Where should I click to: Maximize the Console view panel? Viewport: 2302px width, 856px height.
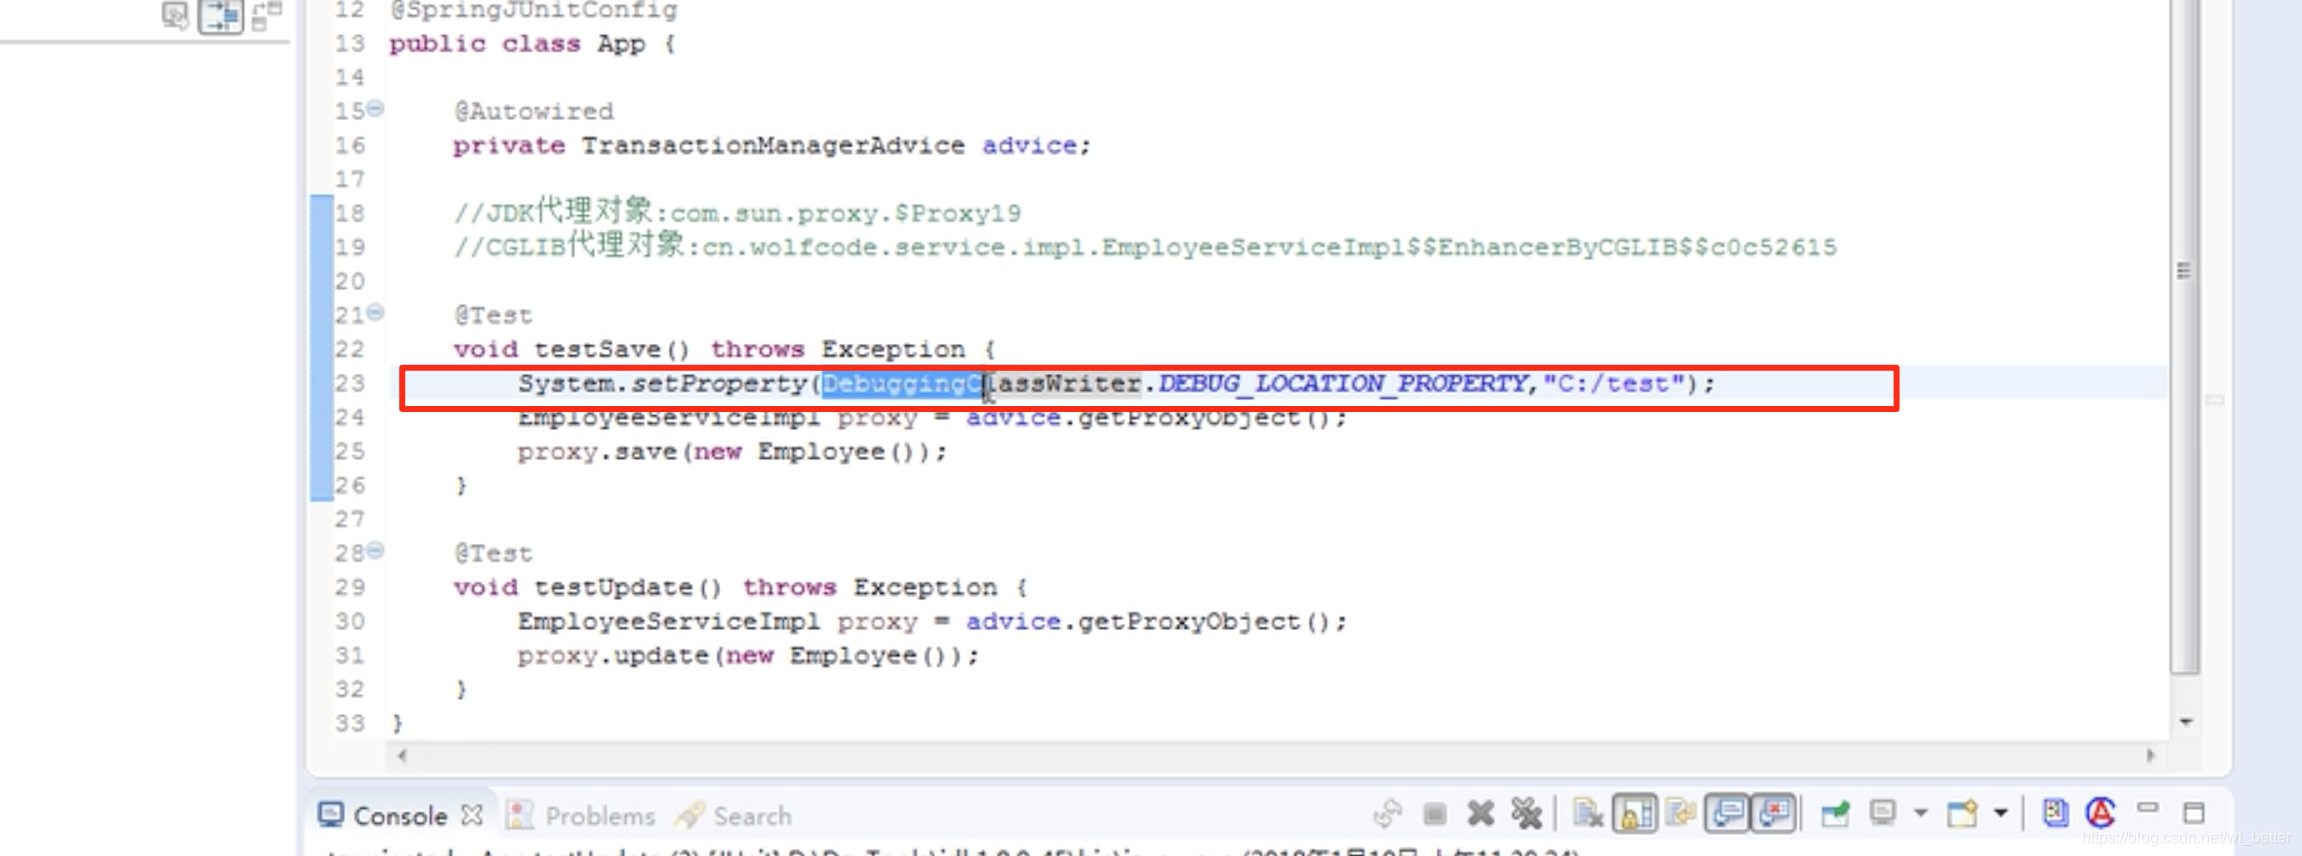[x=2194, y=813]
